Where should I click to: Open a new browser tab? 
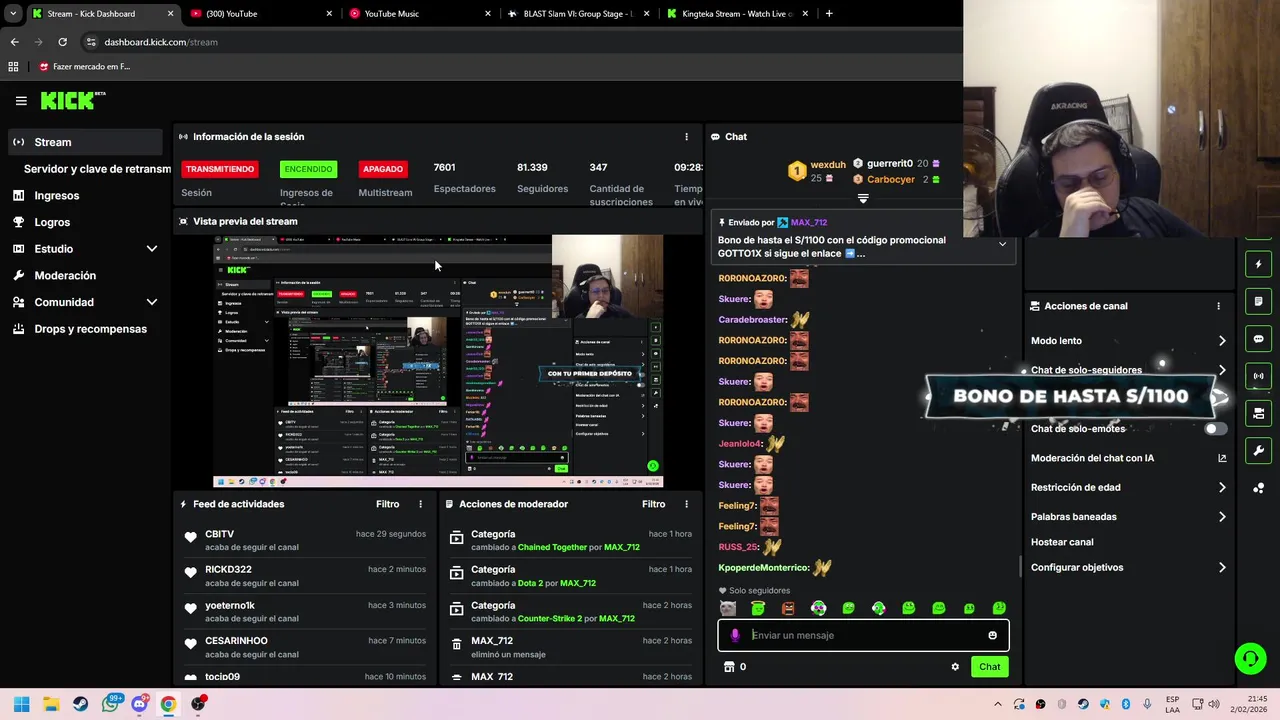[829, 14]
